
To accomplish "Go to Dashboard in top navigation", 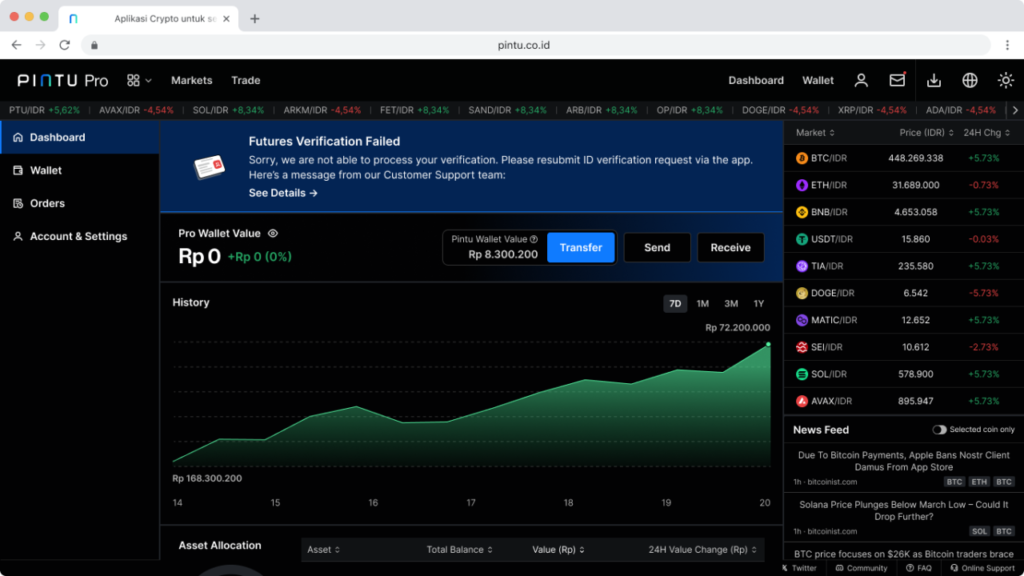I will click(756, 80).
